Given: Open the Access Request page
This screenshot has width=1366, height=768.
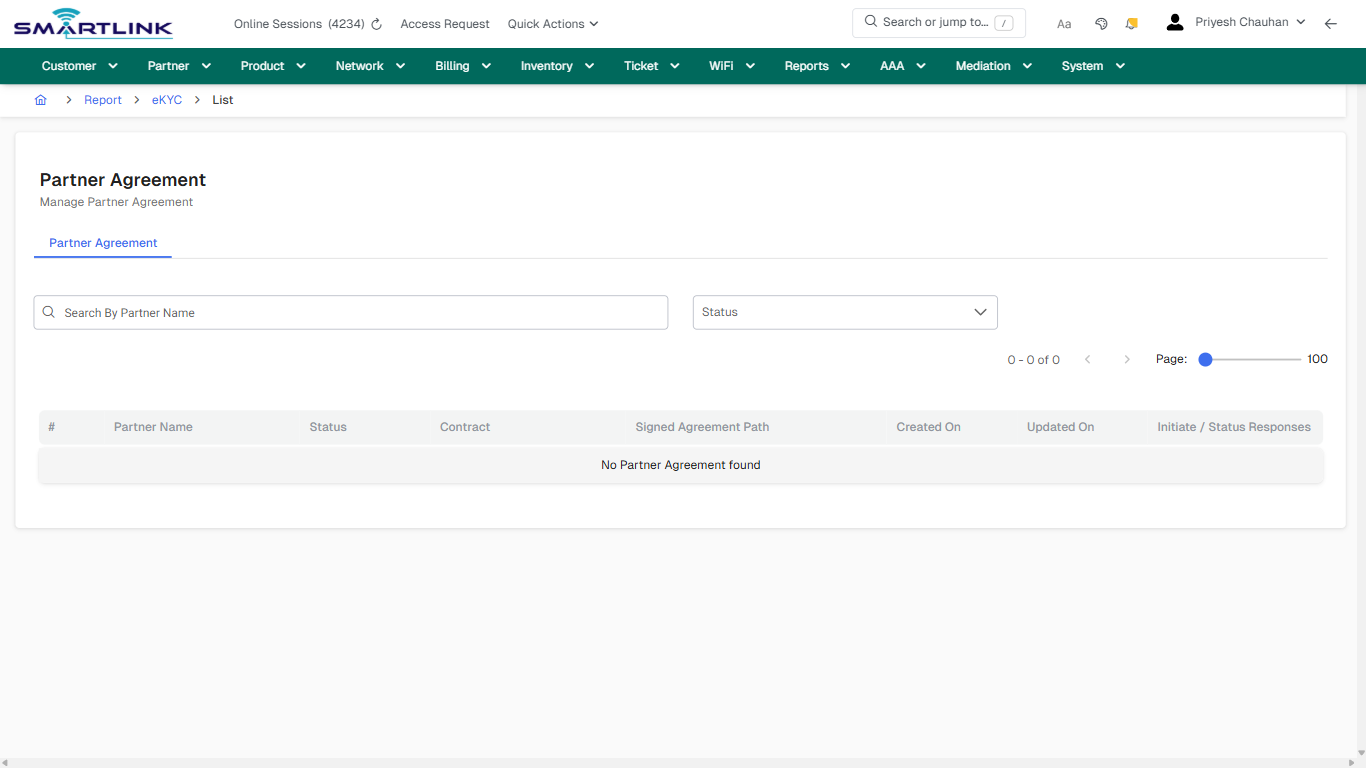Looking at the screenshot, I should coord(444,23).
